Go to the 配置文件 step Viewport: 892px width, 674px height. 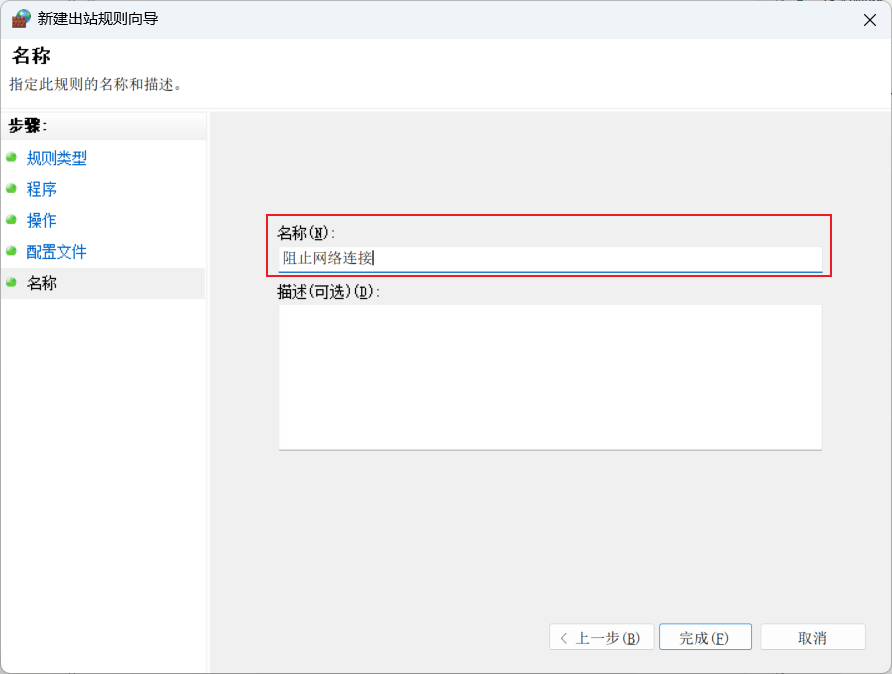click(x=56, y=252)
